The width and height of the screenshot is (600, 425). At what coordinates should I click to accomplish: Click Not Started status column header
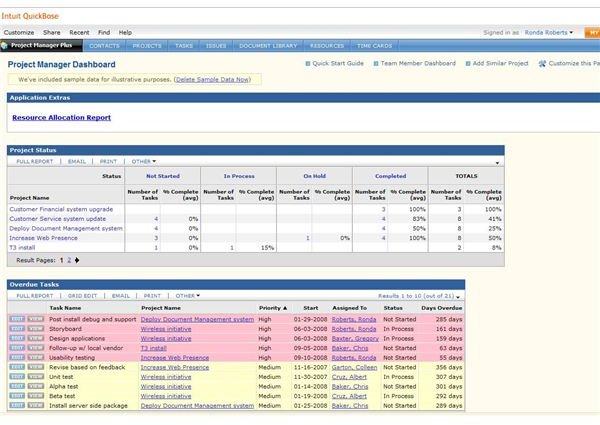click(163, 176)
